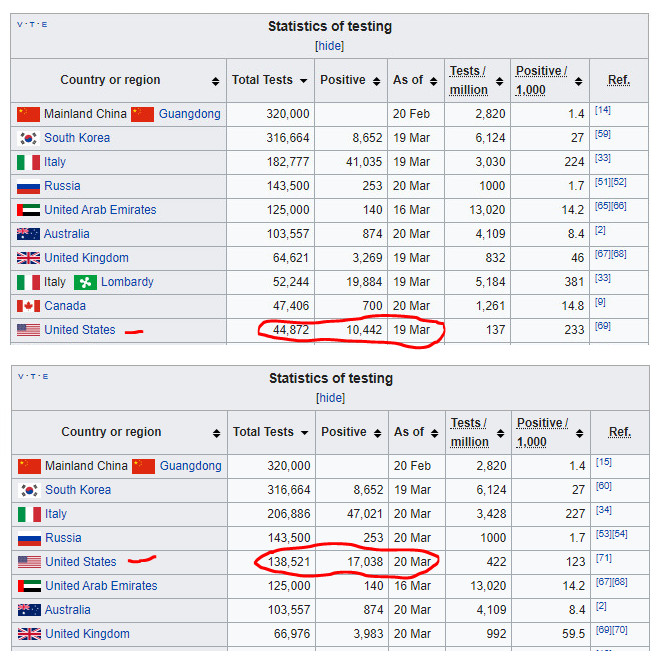Image resolution: width=659 pixels, height=668 pixels.
Task: Click the Lombardy region flag icon
Action: coord(85,282)
